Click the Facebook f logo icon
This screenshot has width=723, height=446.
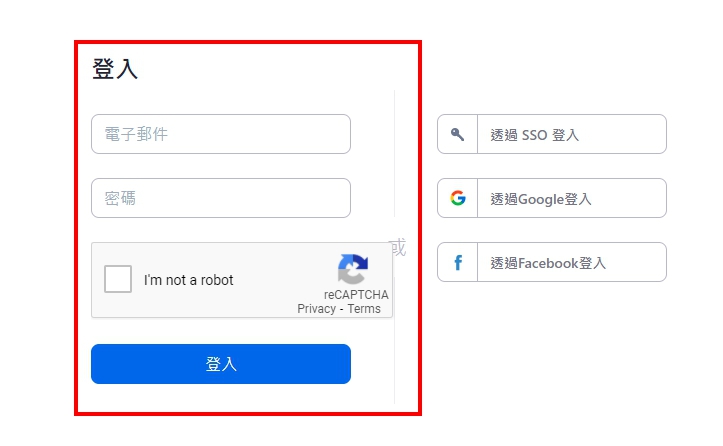pos(458,262)
